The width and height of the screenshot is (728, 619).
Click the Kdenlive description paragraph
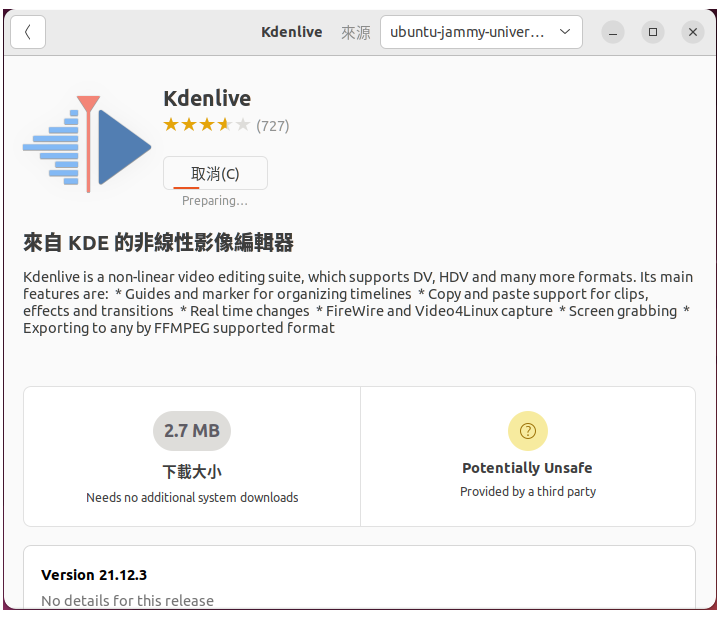pyautogui.click(x=358, y=302)
